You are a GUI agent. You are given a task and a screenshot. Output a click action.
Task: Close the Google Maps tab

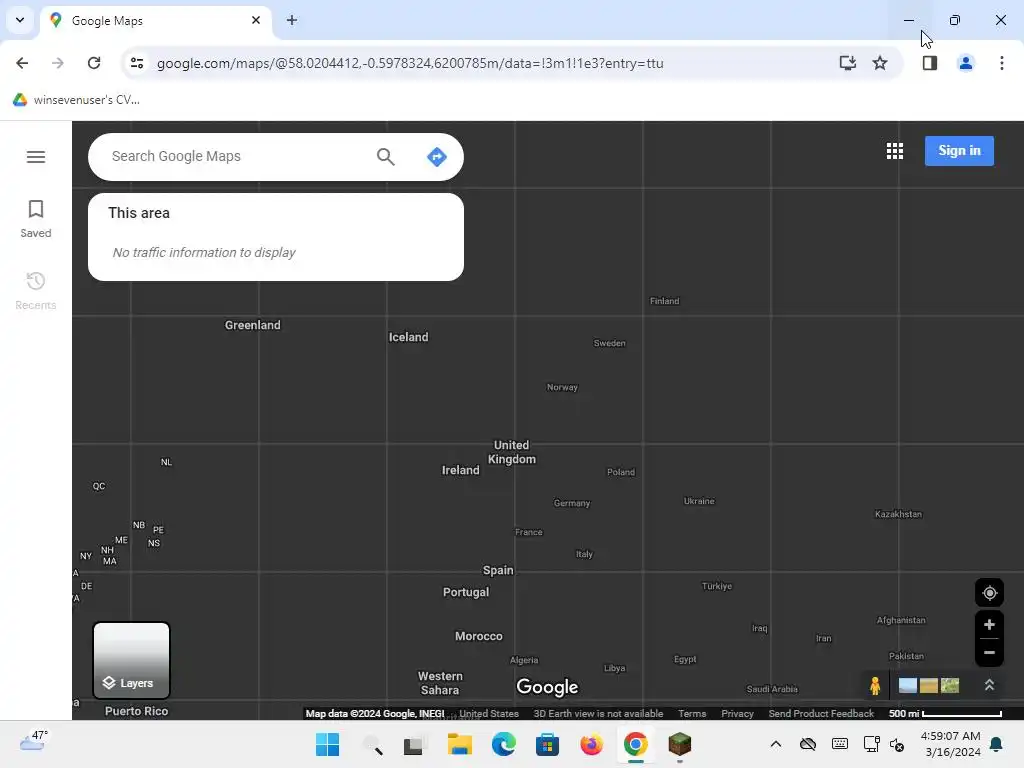256,20
